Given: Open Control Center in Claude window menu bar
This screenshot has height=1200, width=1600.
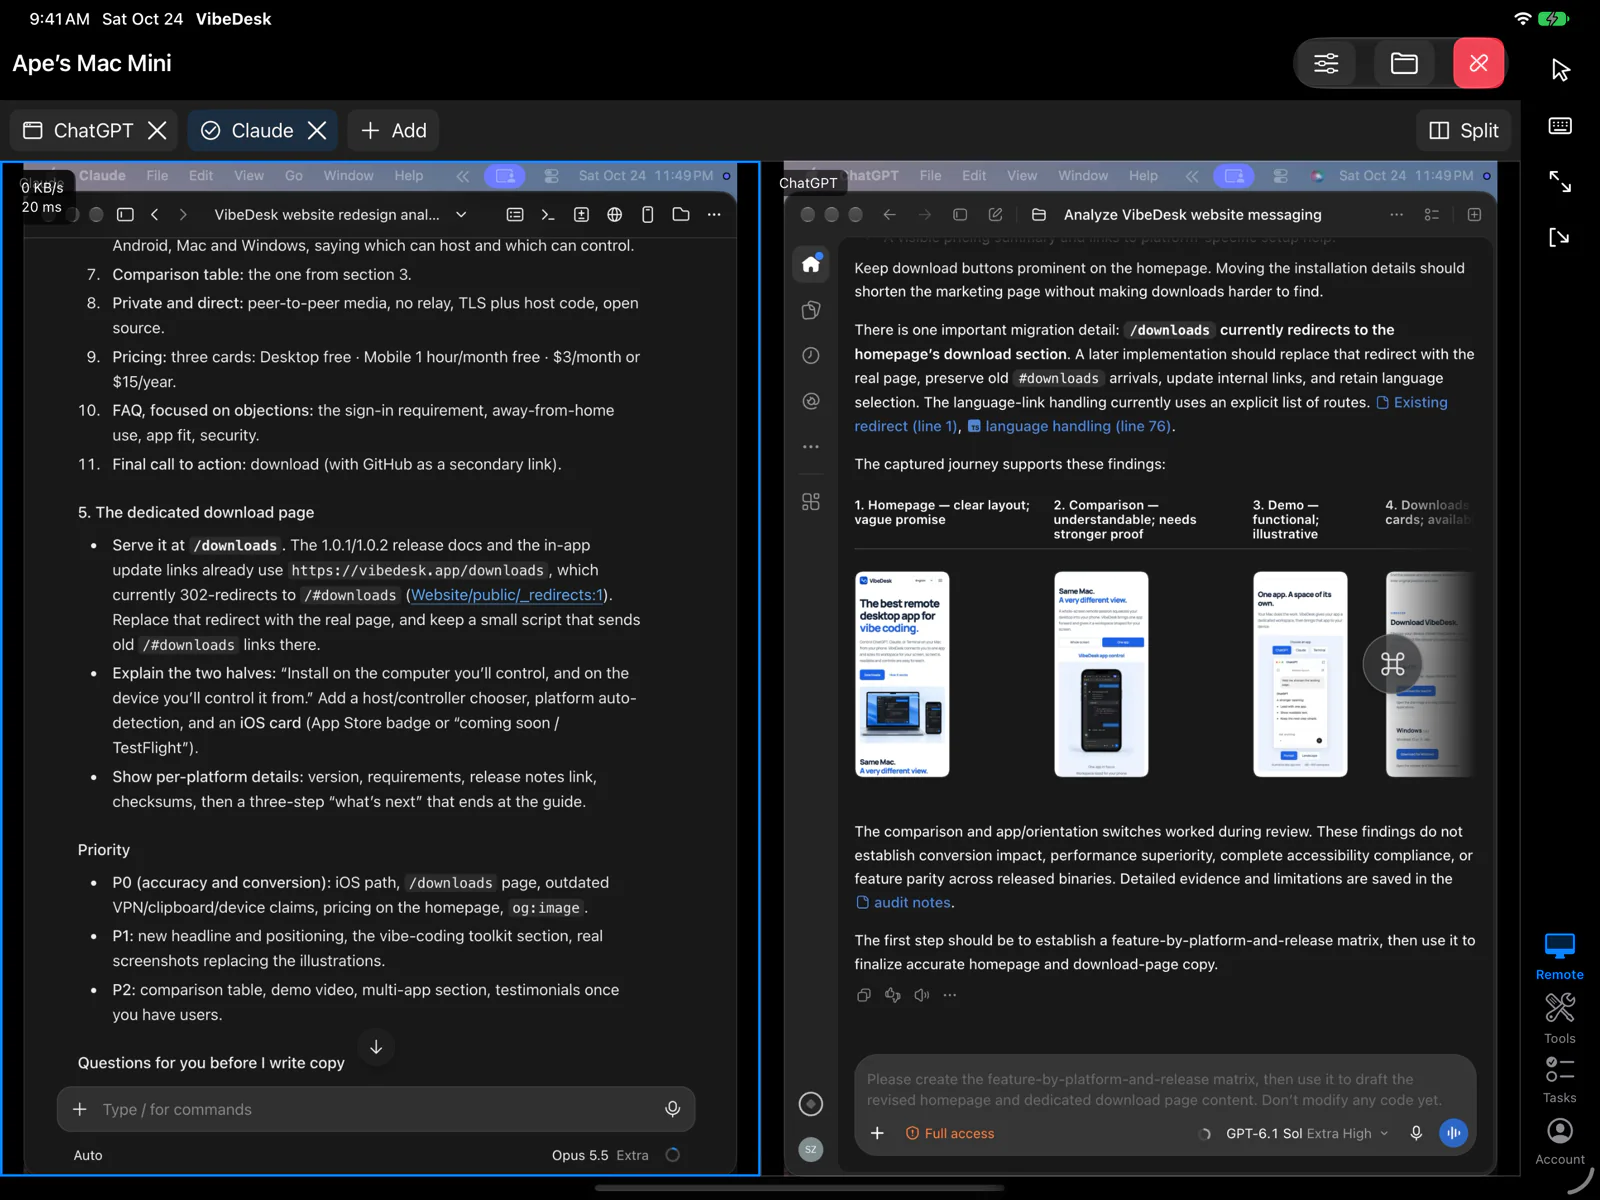Looking at the screenshot, I should click(x=551, y=176).
